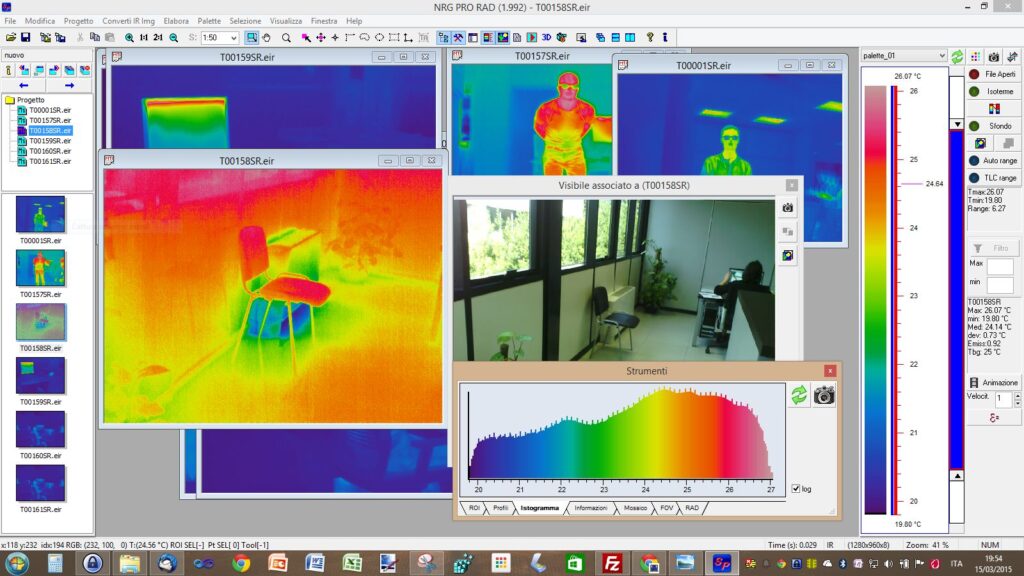Image resolution: width=1024 pixels, height=576 pixels.
Task: Click the histogram snapshot camera icon
Action: (x=824, y=395)
